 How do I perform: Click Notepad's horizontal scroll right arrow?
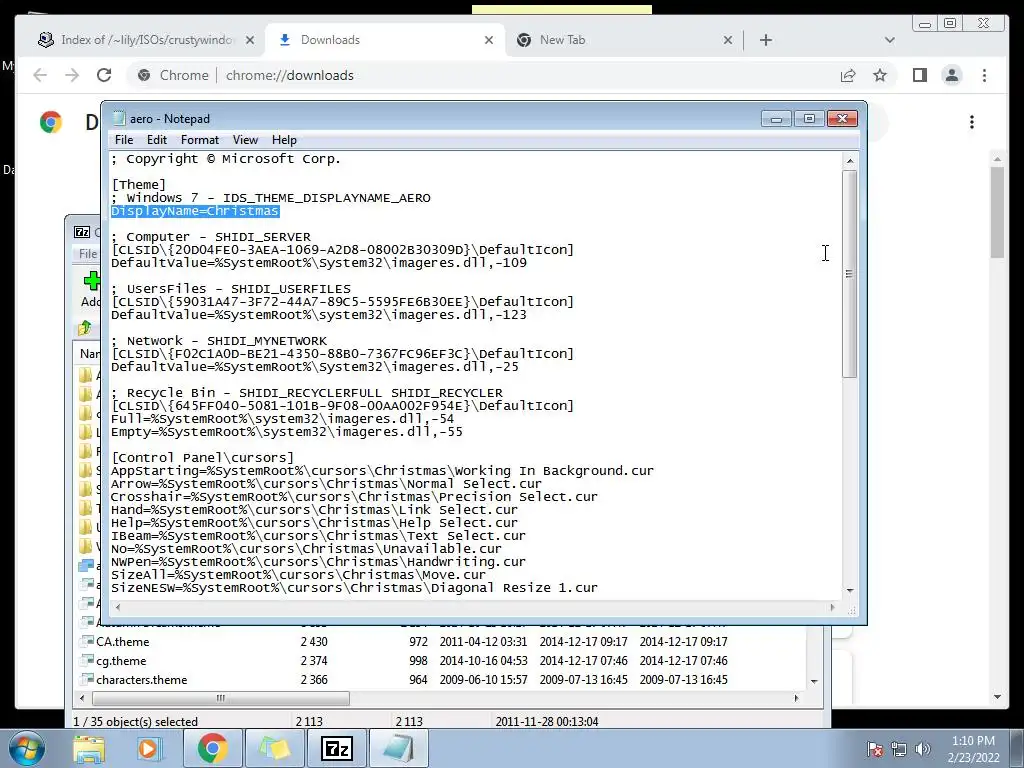[832, 607]
